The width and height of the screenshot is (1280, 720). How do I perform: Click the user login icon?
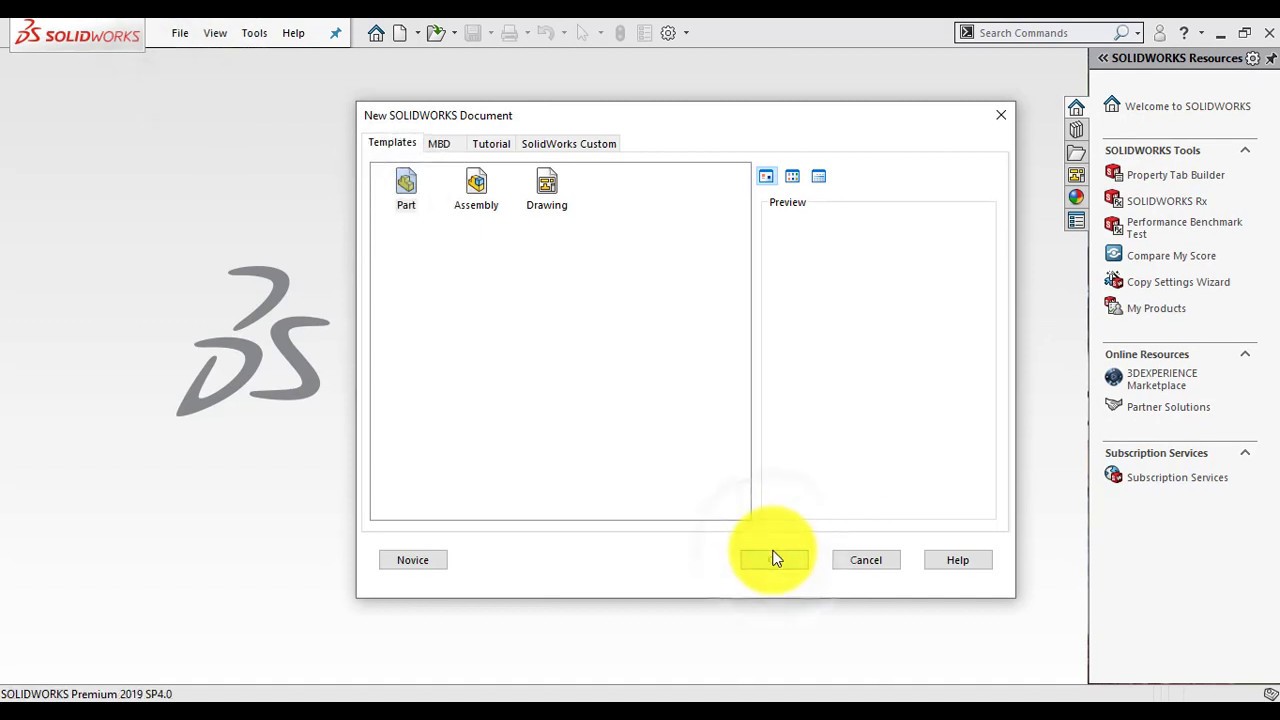tap(1160, 33)
